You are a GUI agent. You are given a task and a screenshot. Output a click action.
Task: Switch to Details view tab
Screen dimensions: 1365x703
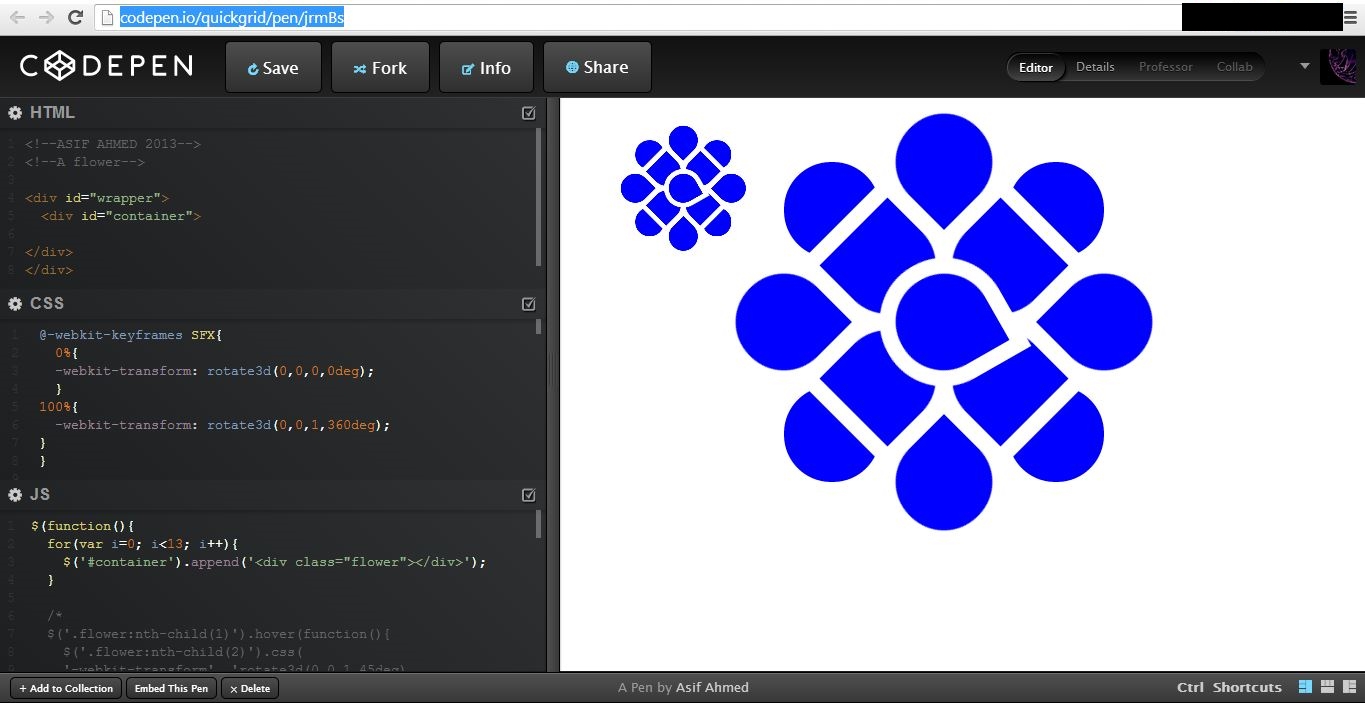(1095, 67)
